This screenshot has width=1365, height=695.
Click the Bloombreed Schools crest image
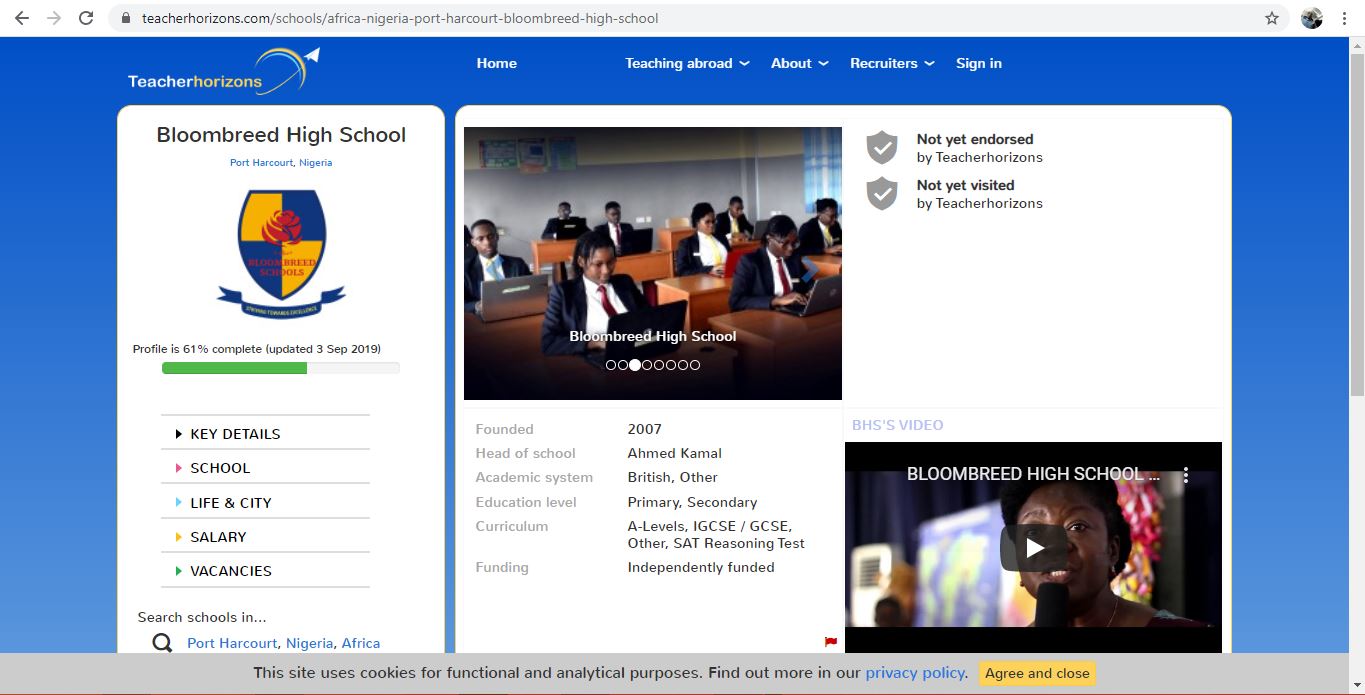(x=281, y=250)
